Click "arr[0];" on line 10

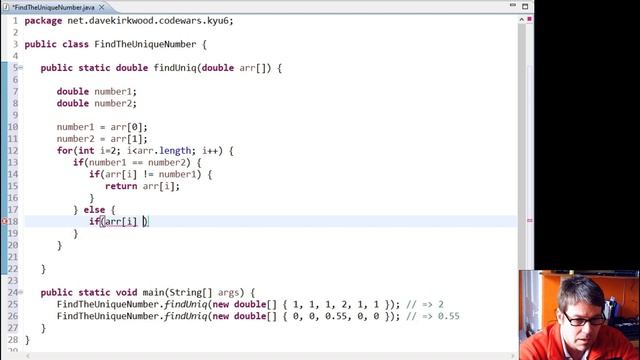[x=129, y=127]
